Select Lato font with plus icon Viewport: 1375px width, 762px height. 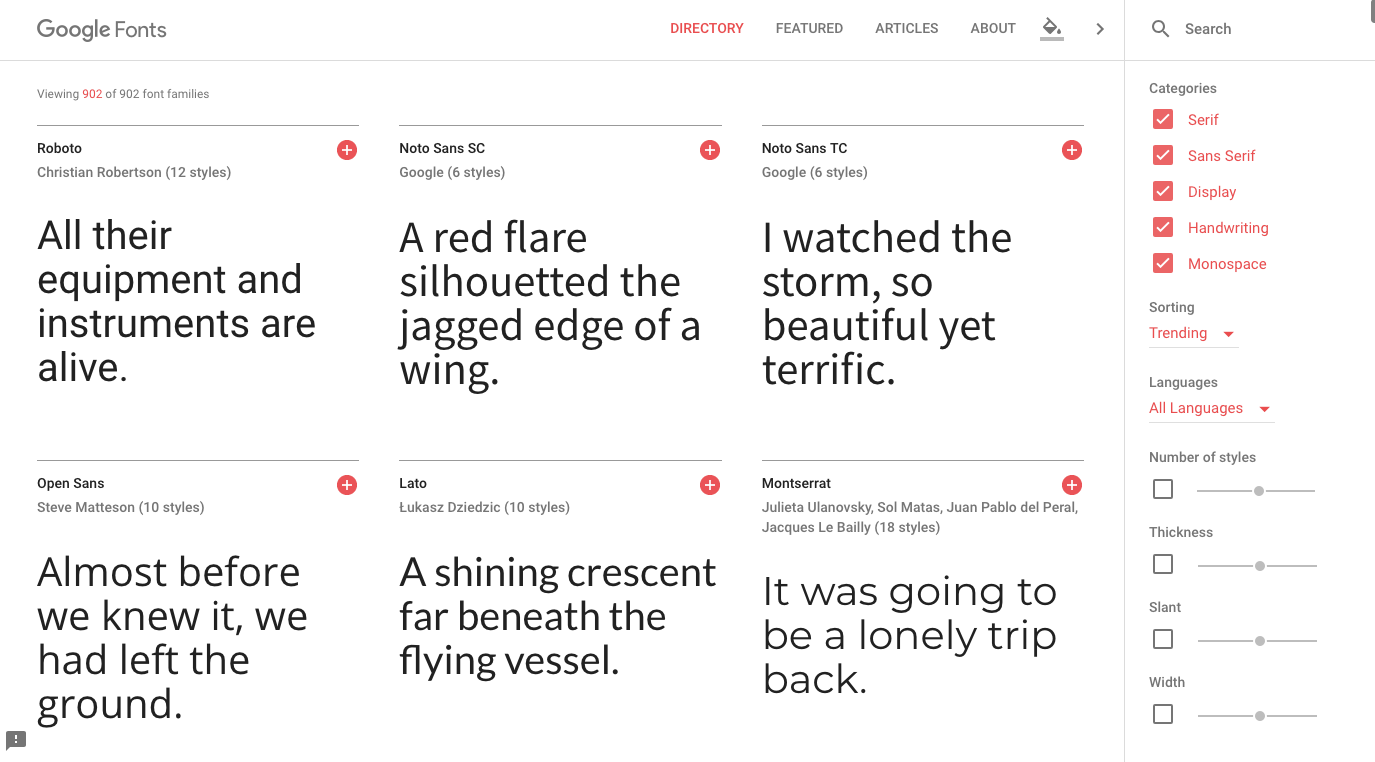pos(710,485)
